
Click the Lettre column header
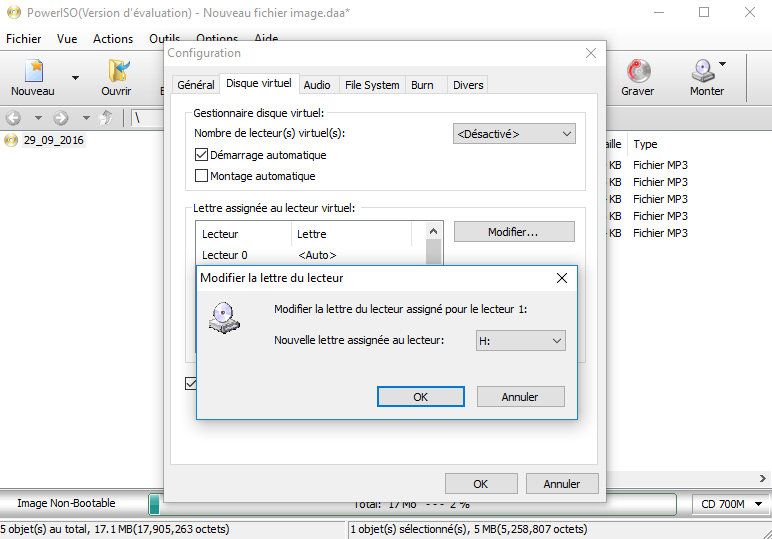pyautogui.click(x=352, y=234)
